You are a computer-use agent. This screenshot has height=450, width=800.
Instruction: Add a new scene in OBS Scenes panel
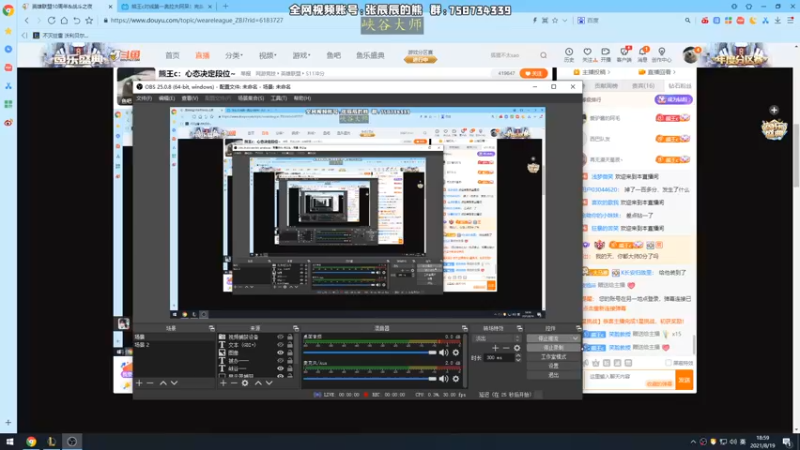click(139, 383)
